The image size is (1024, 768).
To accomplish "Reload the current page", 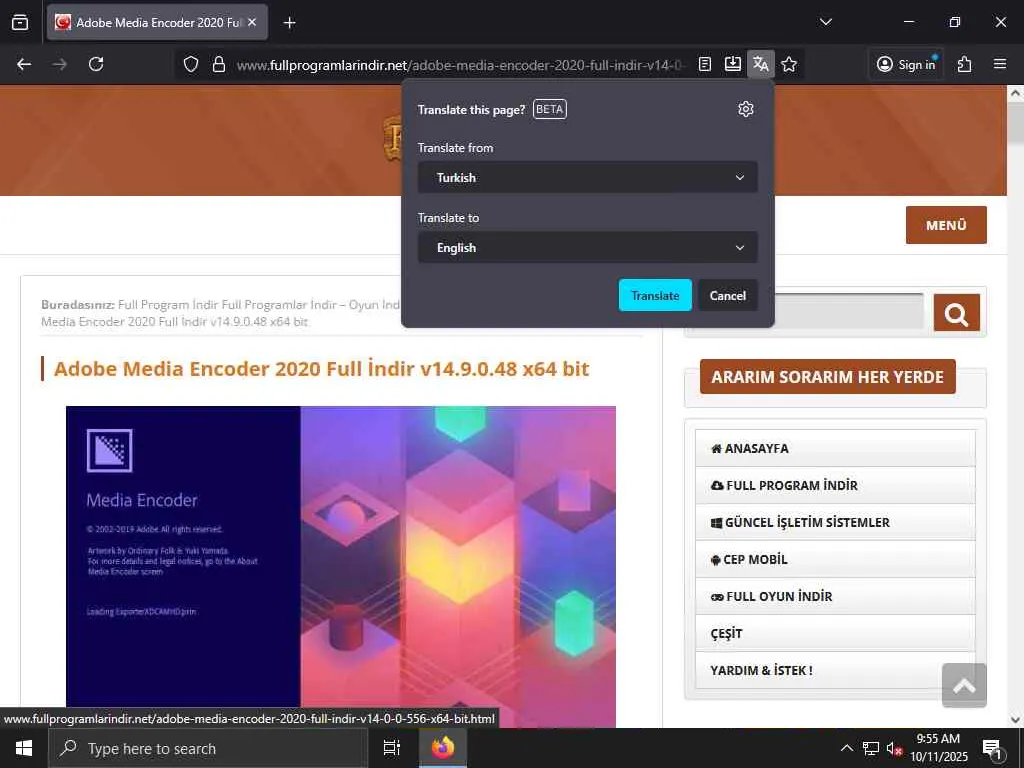I will [96, 64].
